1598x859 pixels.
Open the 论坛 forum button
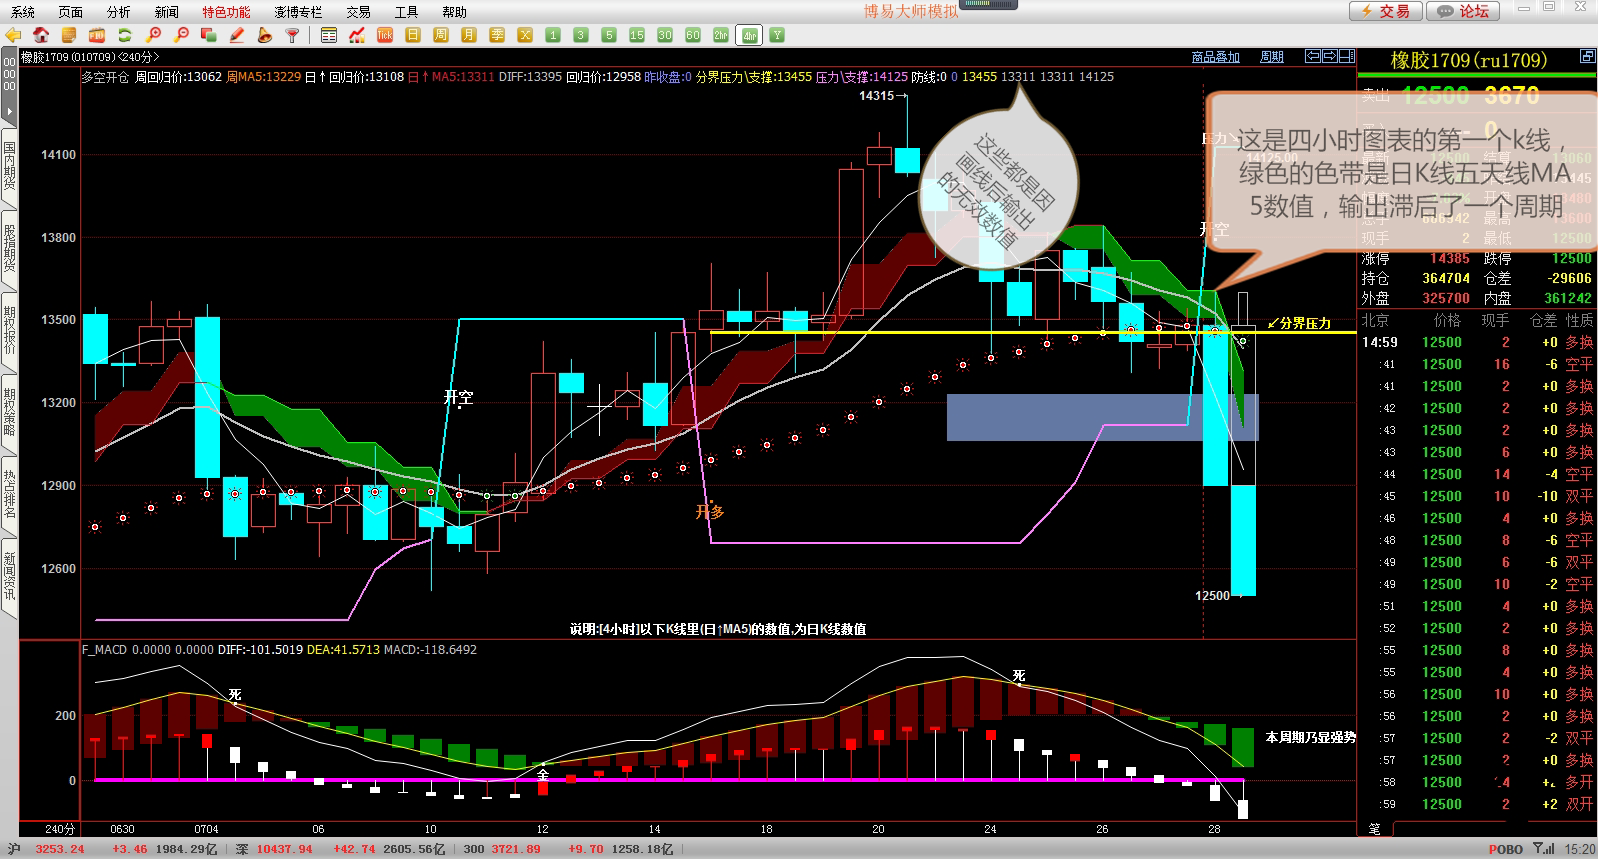coord(1463,11)
